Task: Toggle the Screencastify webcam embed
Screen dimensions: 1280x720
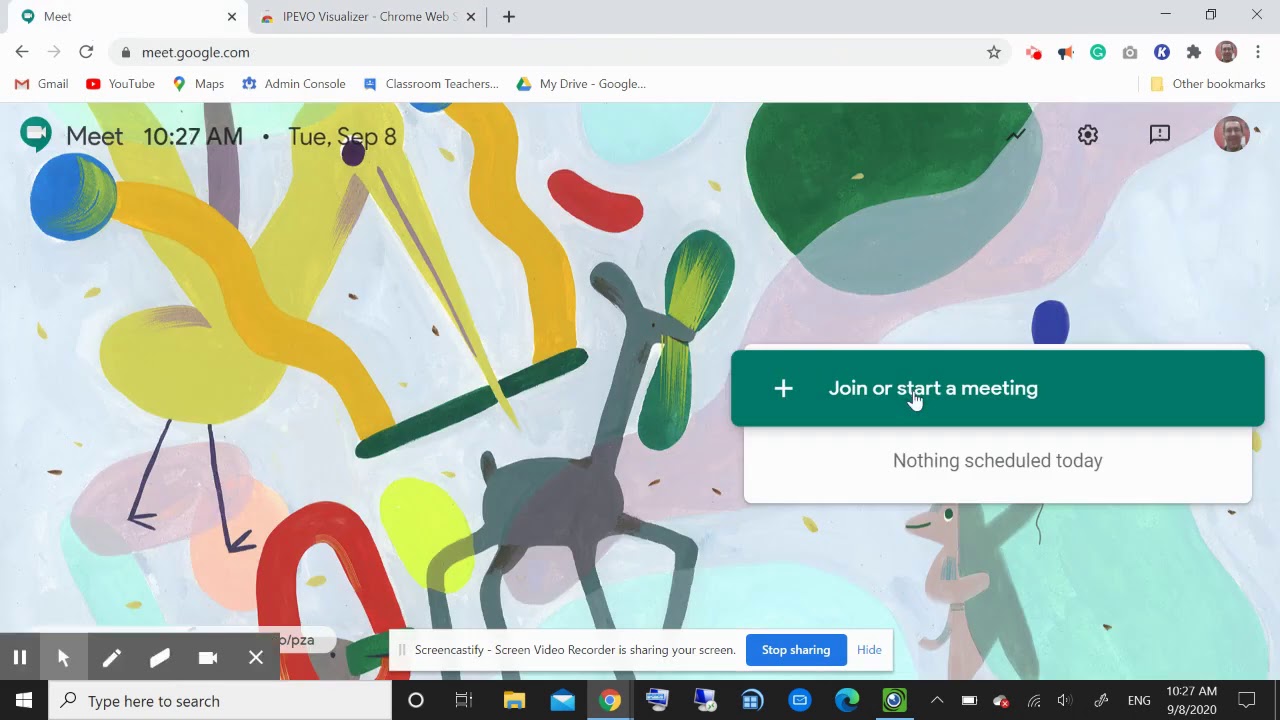Action: pos(208,658)
